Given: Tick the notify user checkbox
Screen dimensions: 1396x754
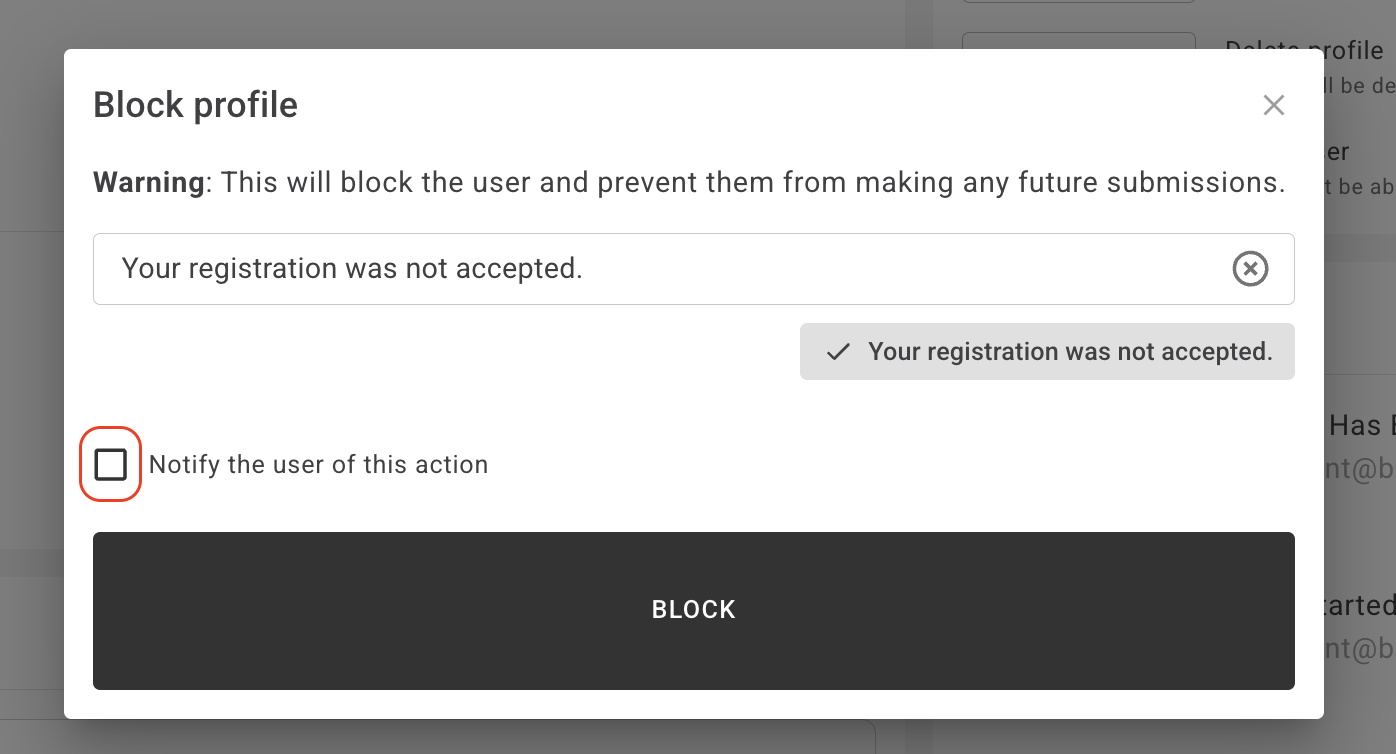Looking at the screenshot, I should pos(110,465).
